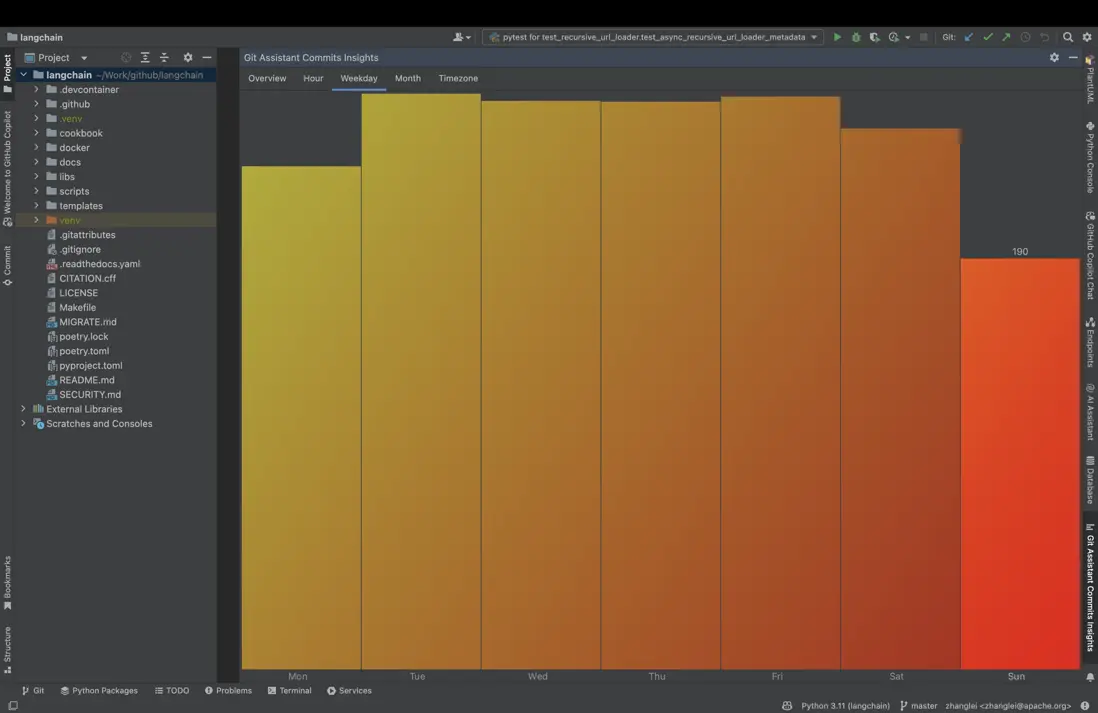Viewport: 1098px width, 713px height.
Task: Open Search Everywhere magnifier
Action: click(x=1068, y=37)
